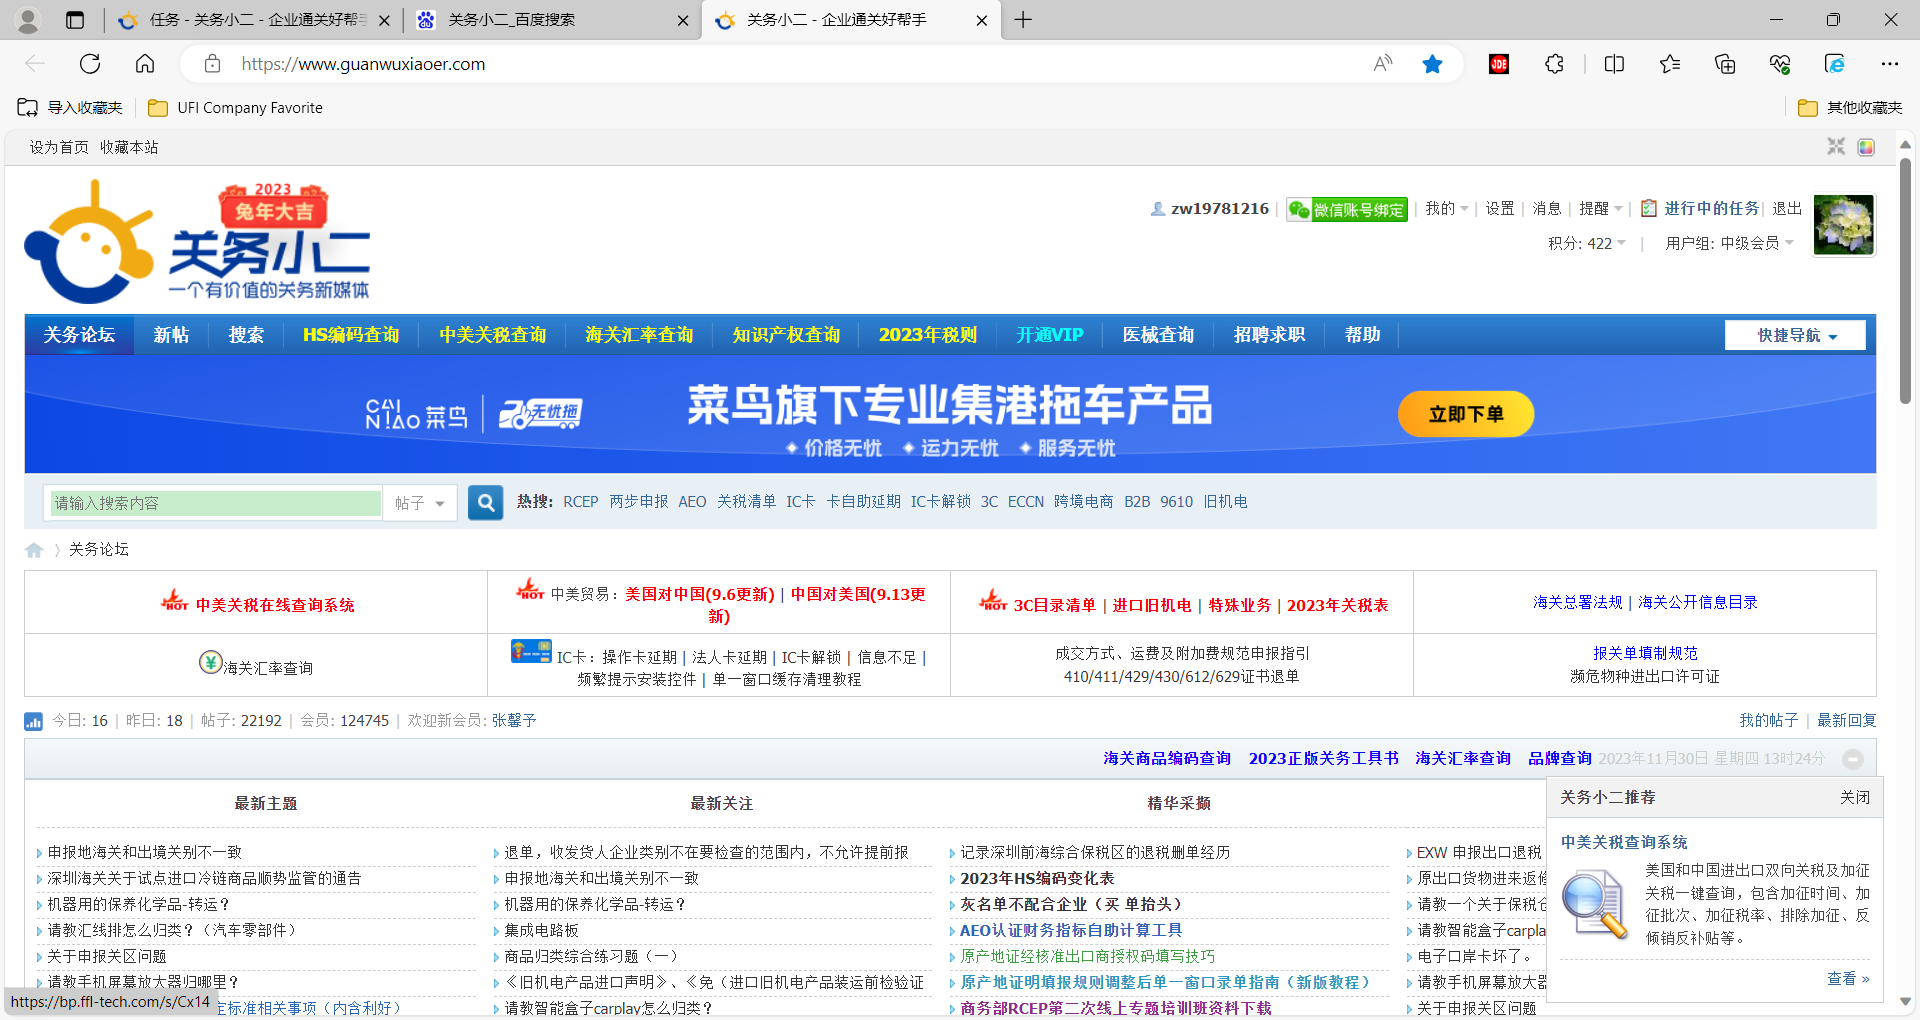Open the Edge sidebar copilot icon
The width and height of the screenshot is (1920, 1020).
[1834, 64]
